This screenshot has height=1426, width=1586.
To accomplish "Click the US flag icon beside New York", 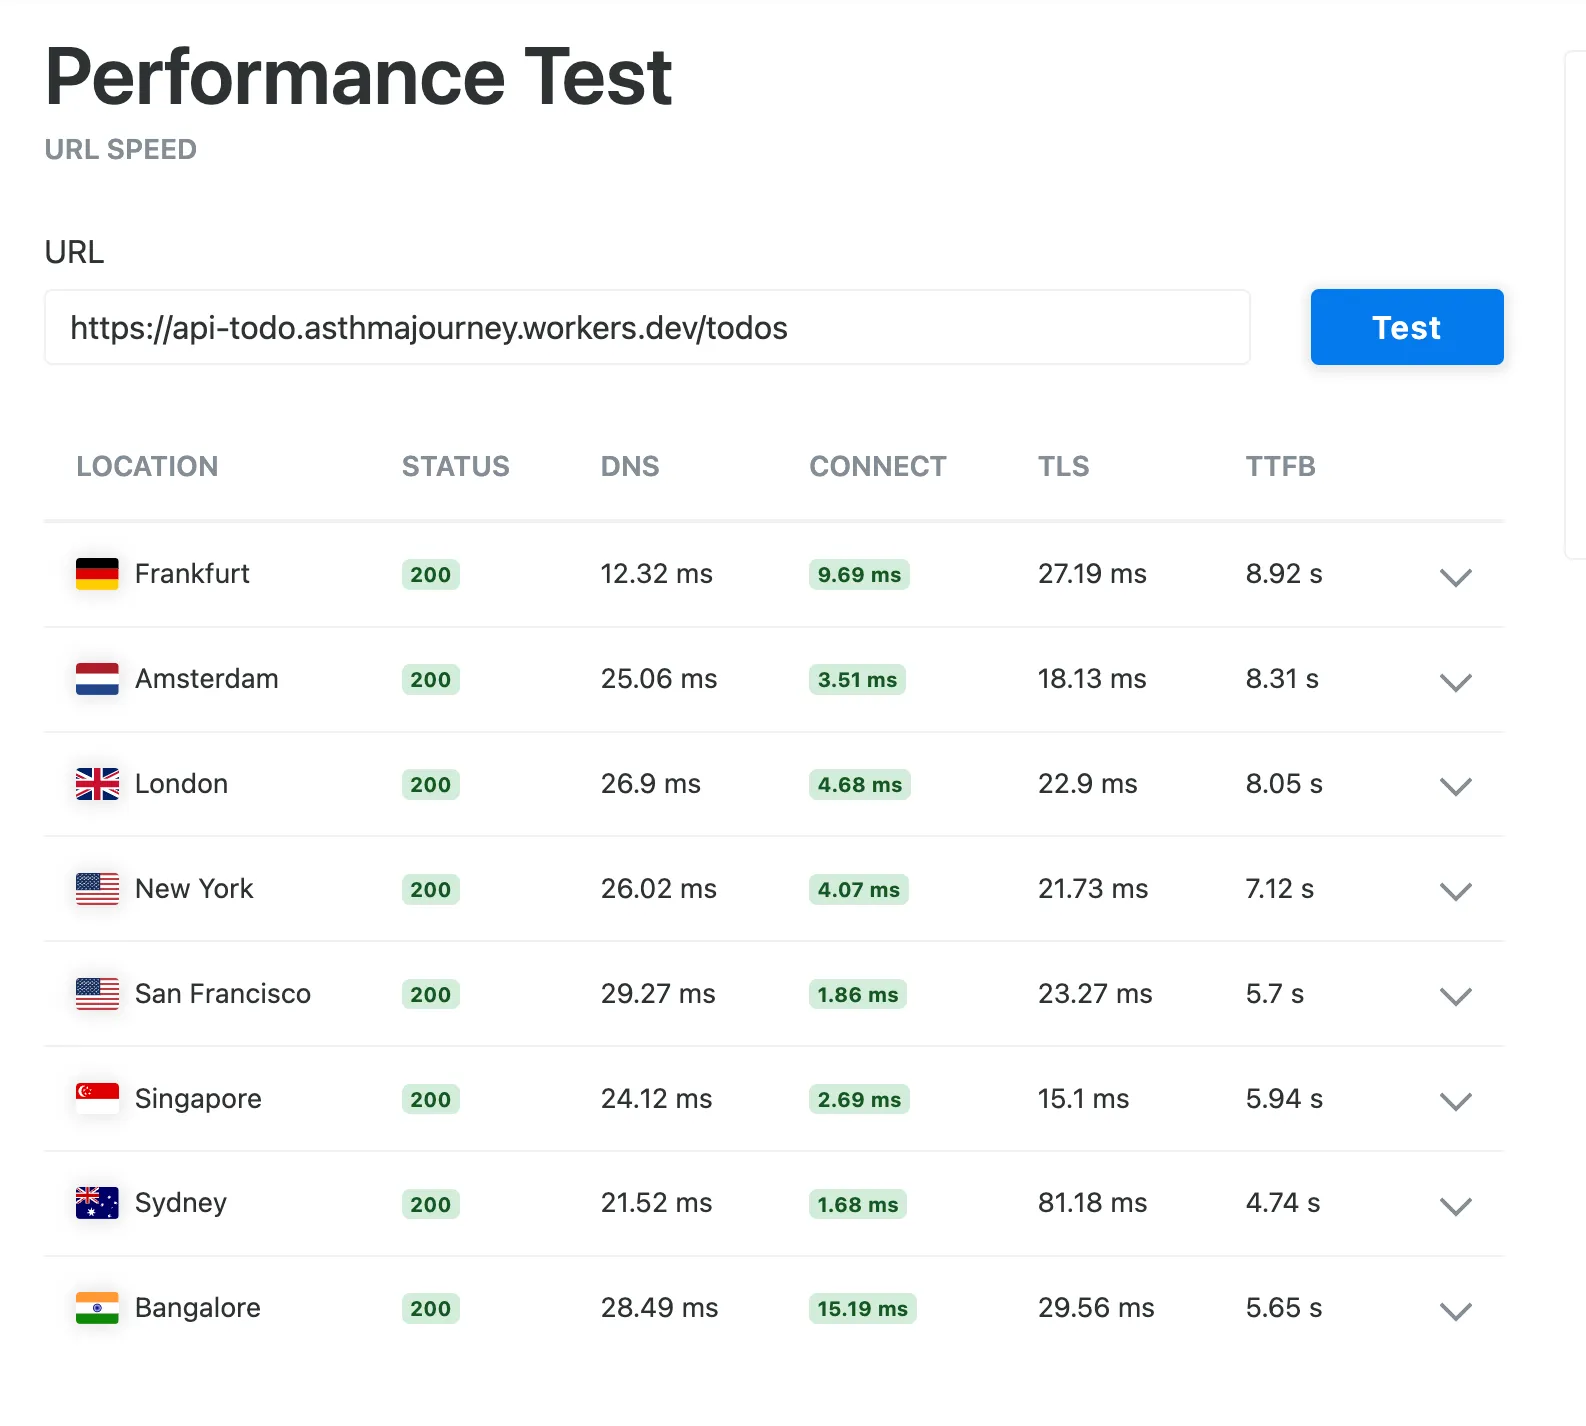I will [97, 889].
